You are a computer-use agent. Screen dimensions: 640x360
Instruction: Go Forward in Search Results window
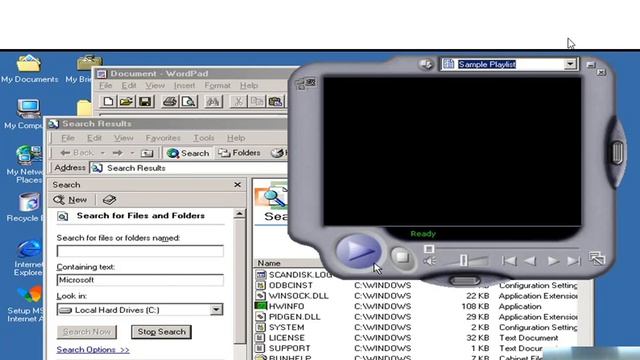(118, 153)
